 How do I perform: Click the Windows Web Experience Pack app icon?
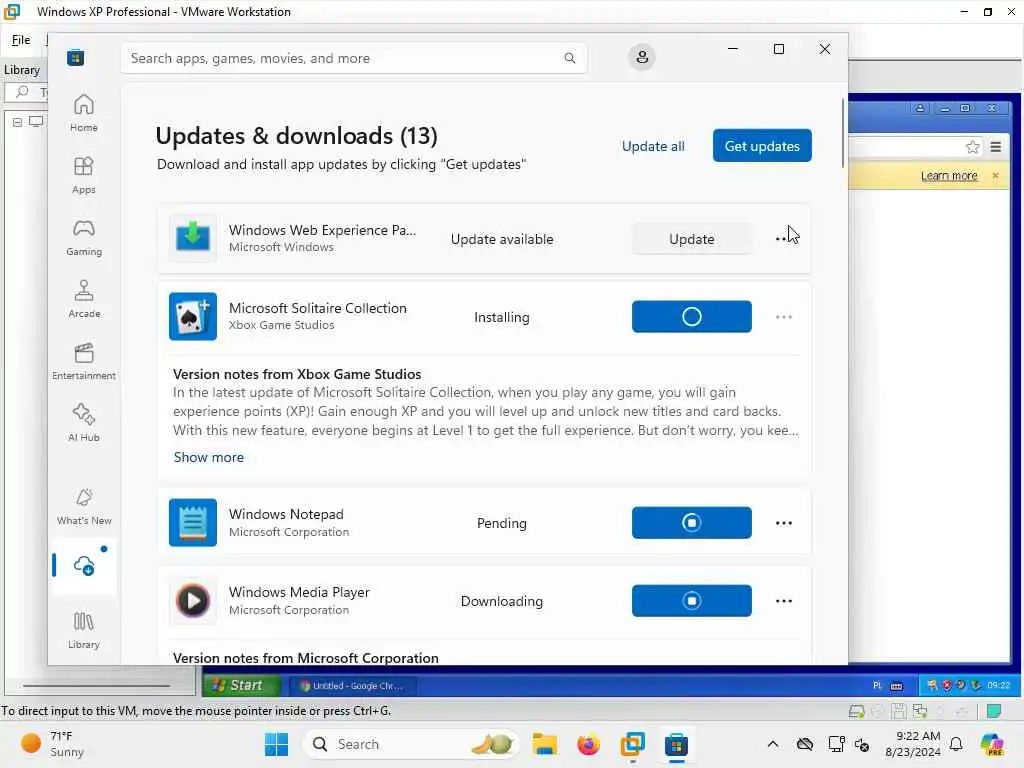point(193,238)
